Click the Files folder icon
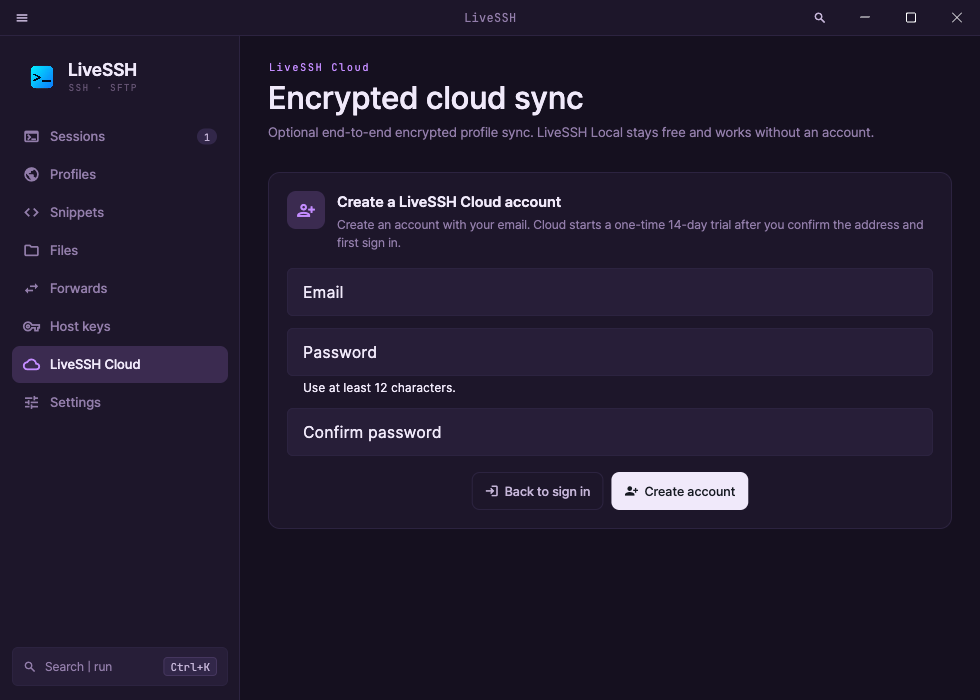 tap(31, 251)
